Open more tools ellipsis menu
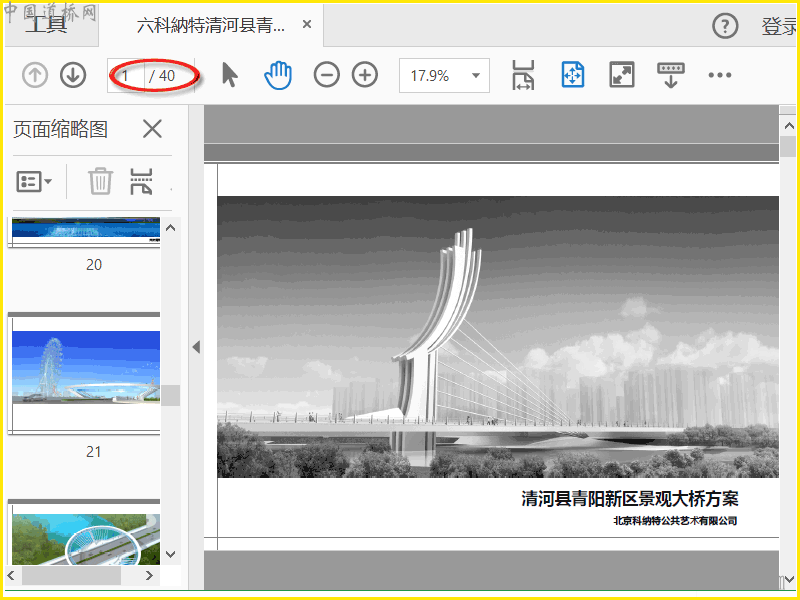Viewport: 800px width, 600px height. [x=719, y=76]
